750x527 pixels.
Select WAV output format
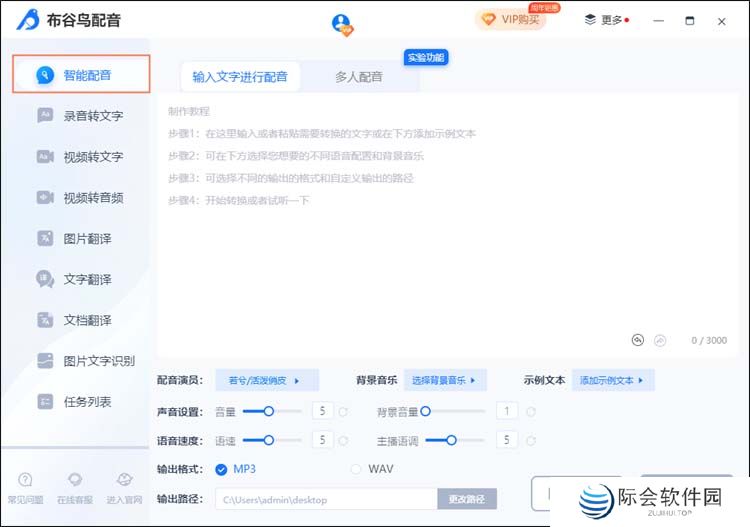356,469
